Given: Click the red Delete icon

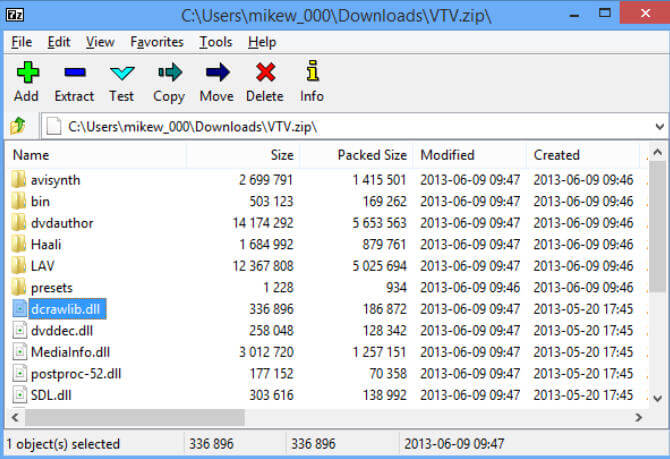Looking at the screenshot, I should [x=264, y=73].
